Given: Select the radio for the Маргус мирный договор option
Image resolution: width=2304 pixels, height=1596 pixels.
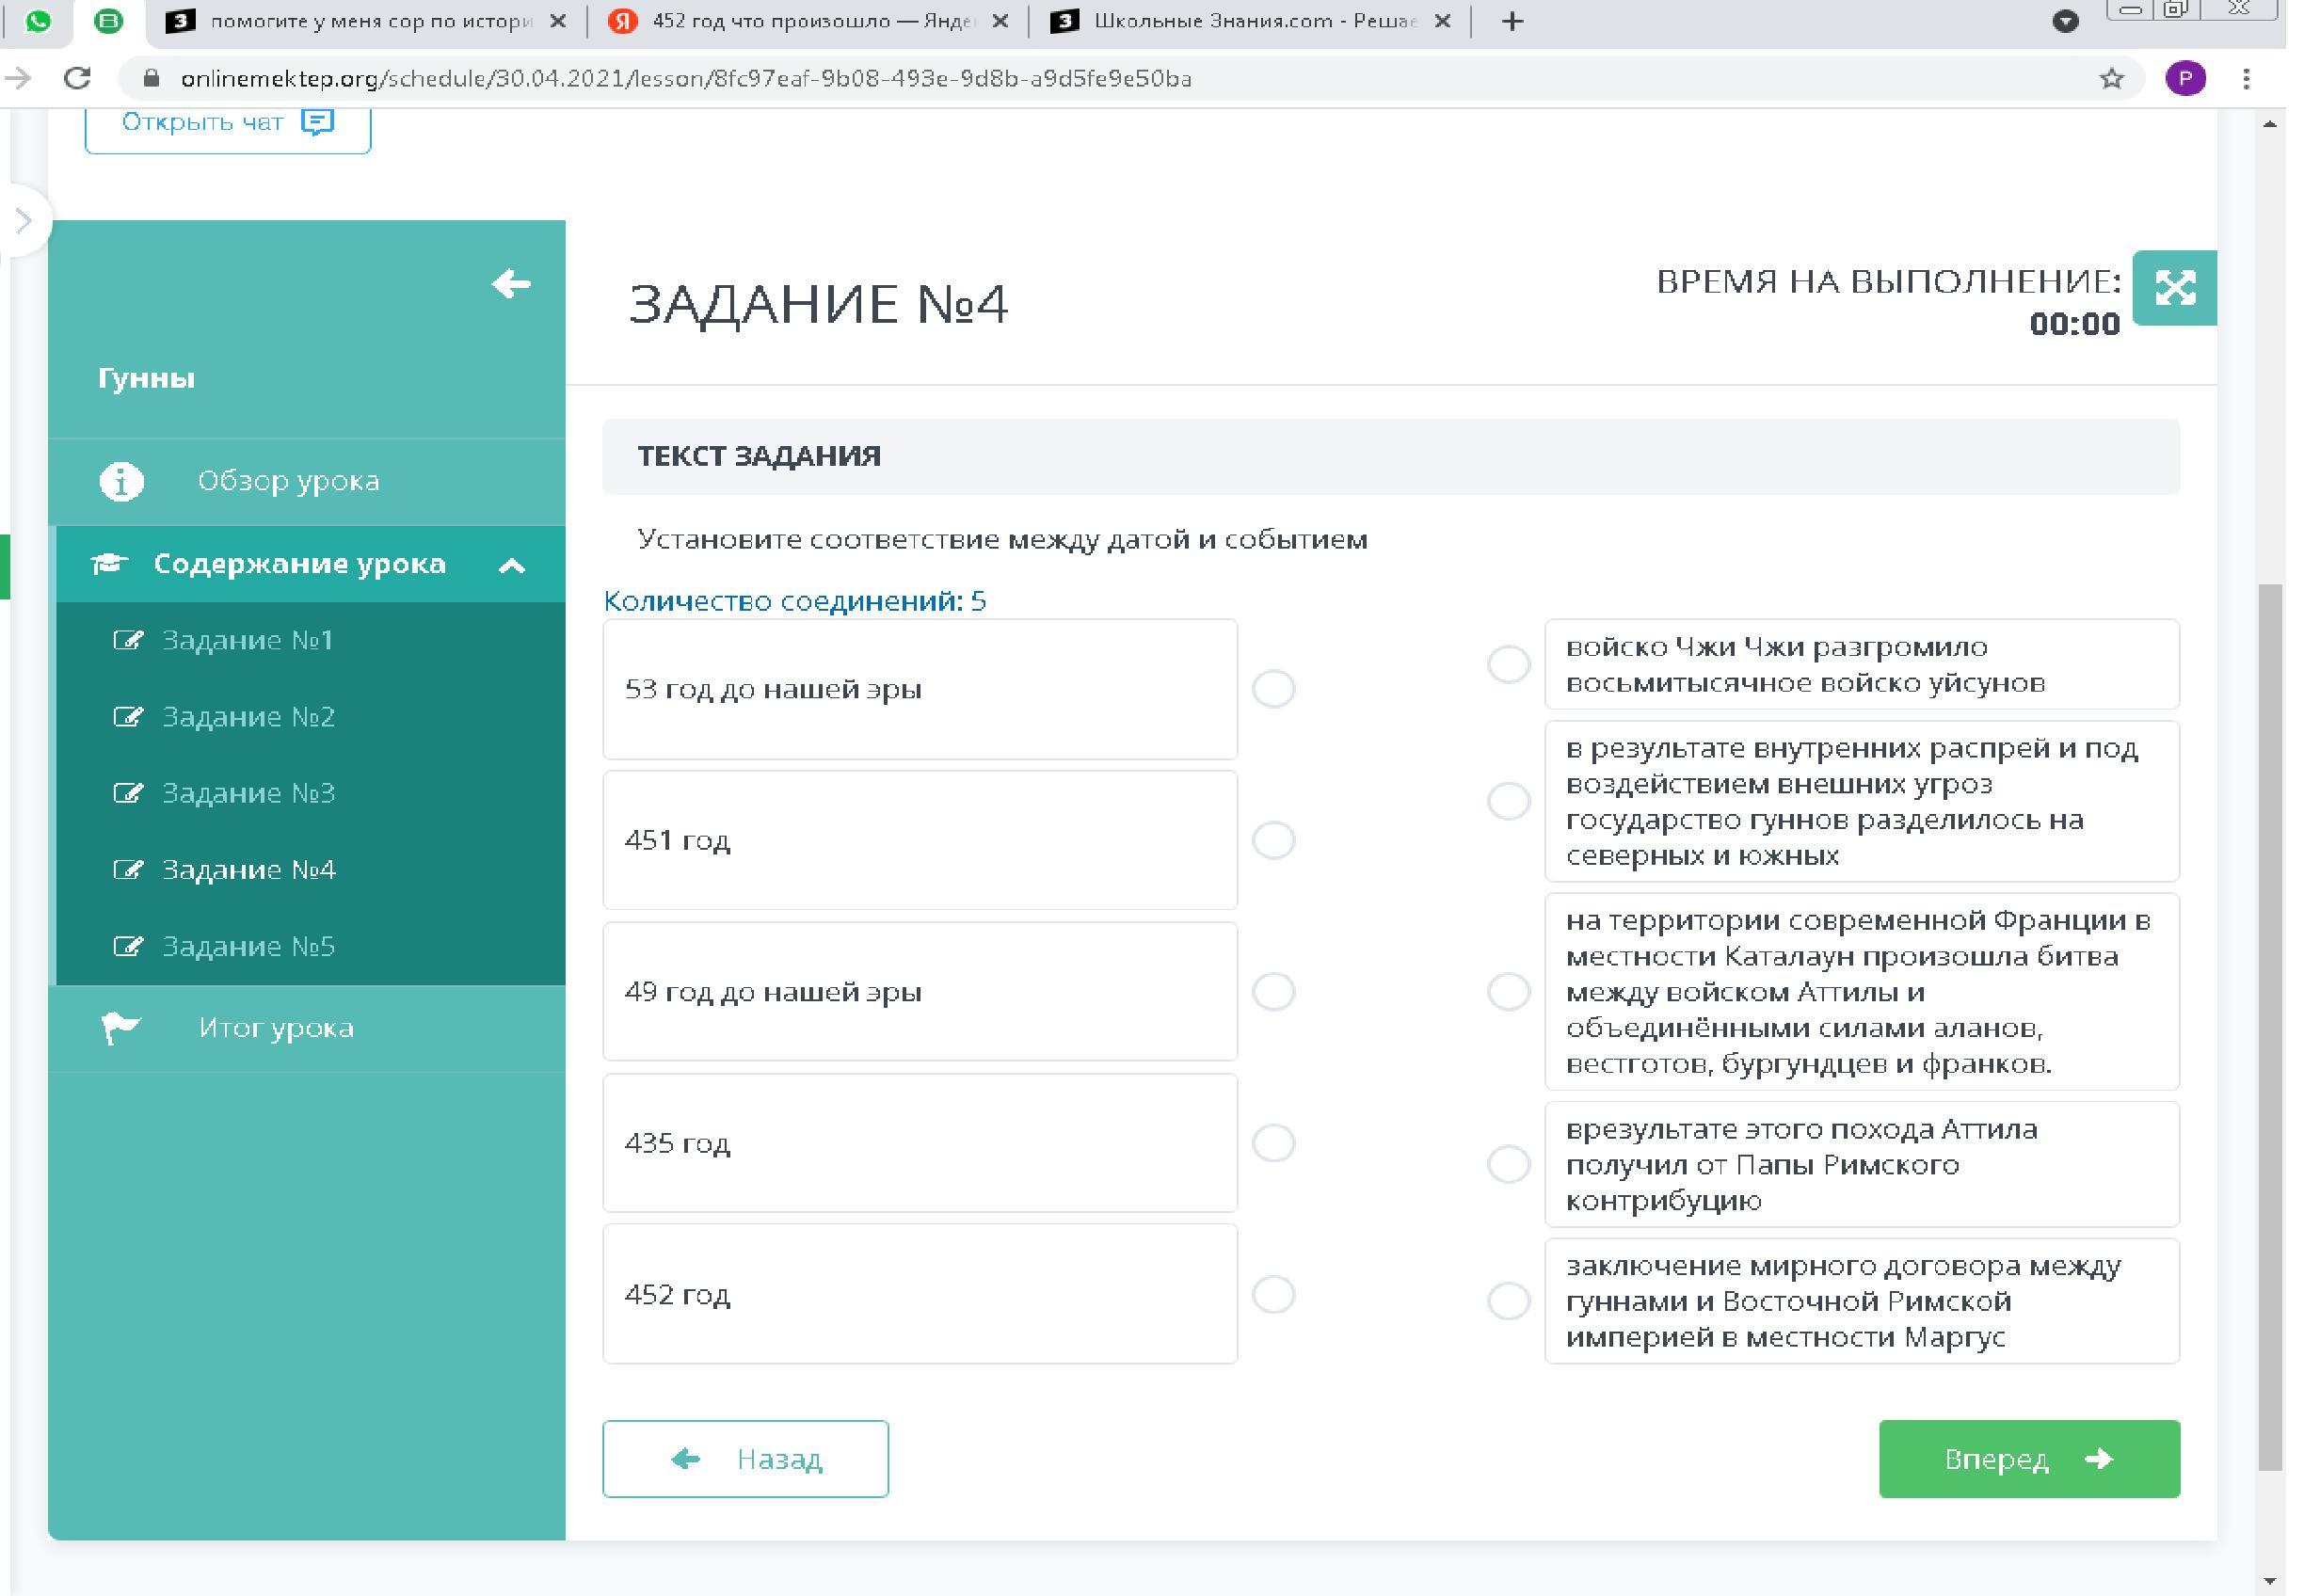Looking at the screenshot, I should pyautogui.click(x=1508, y=1301).
